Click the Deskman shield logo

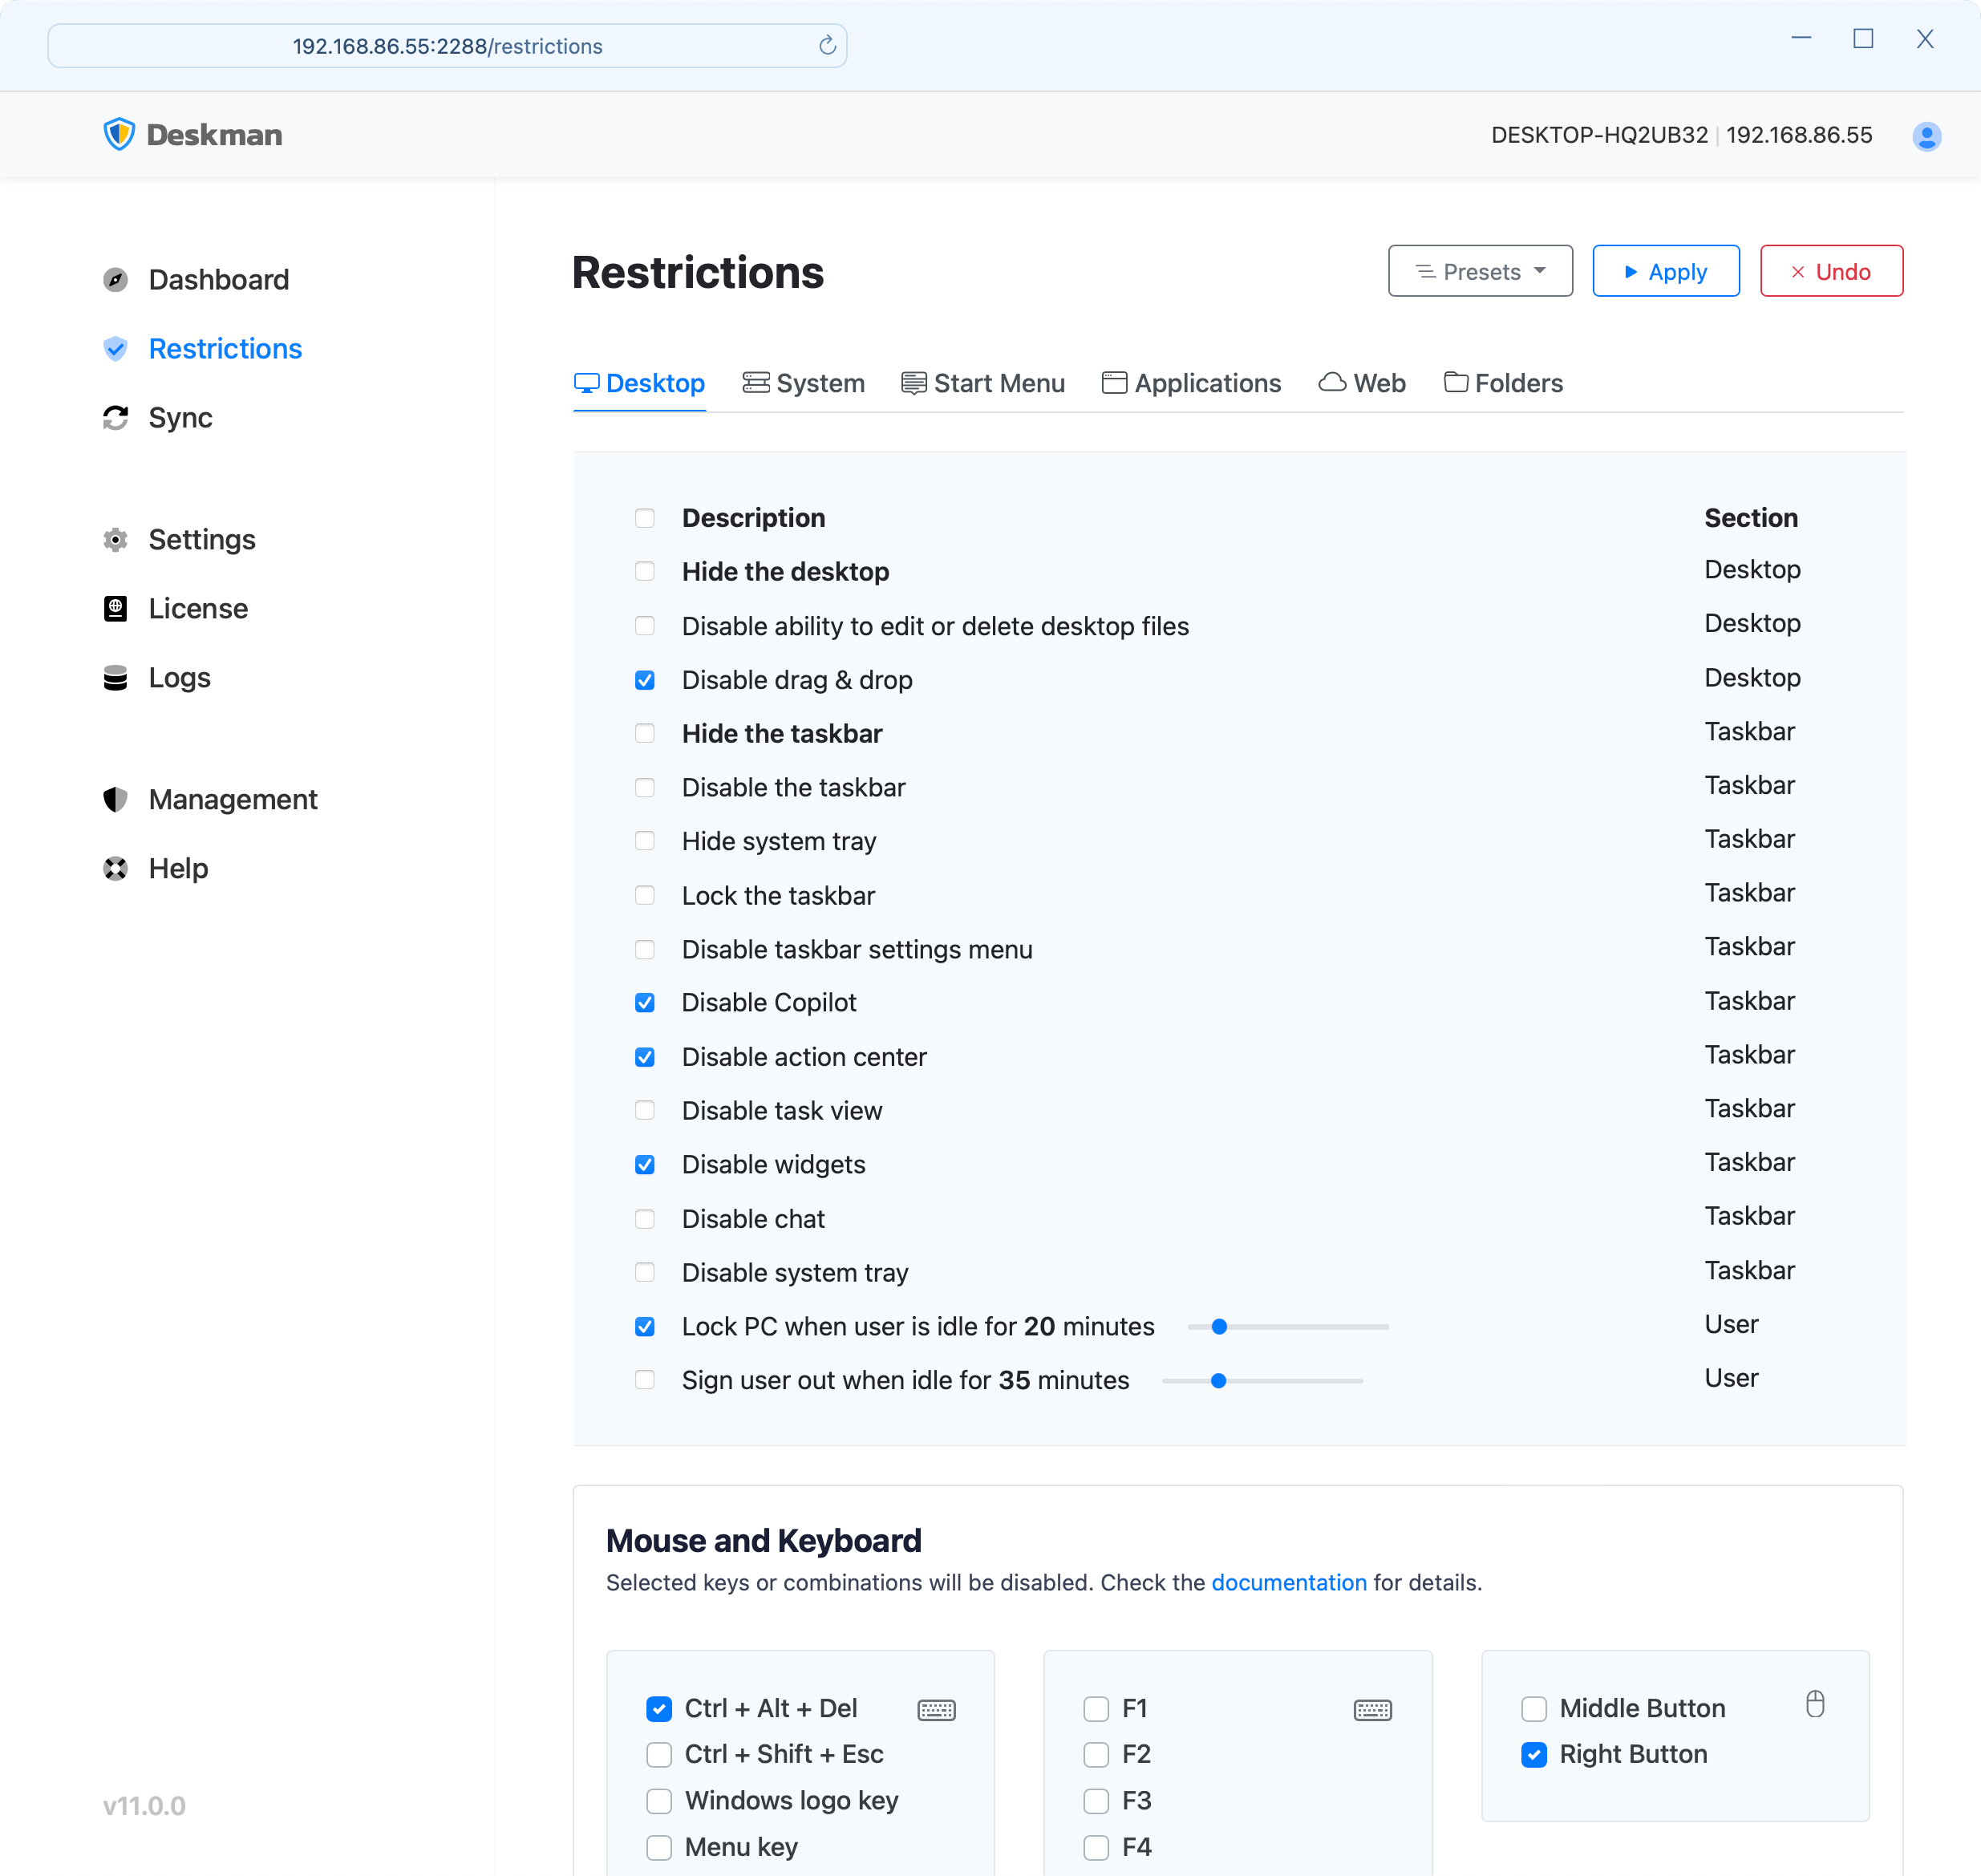119,134
